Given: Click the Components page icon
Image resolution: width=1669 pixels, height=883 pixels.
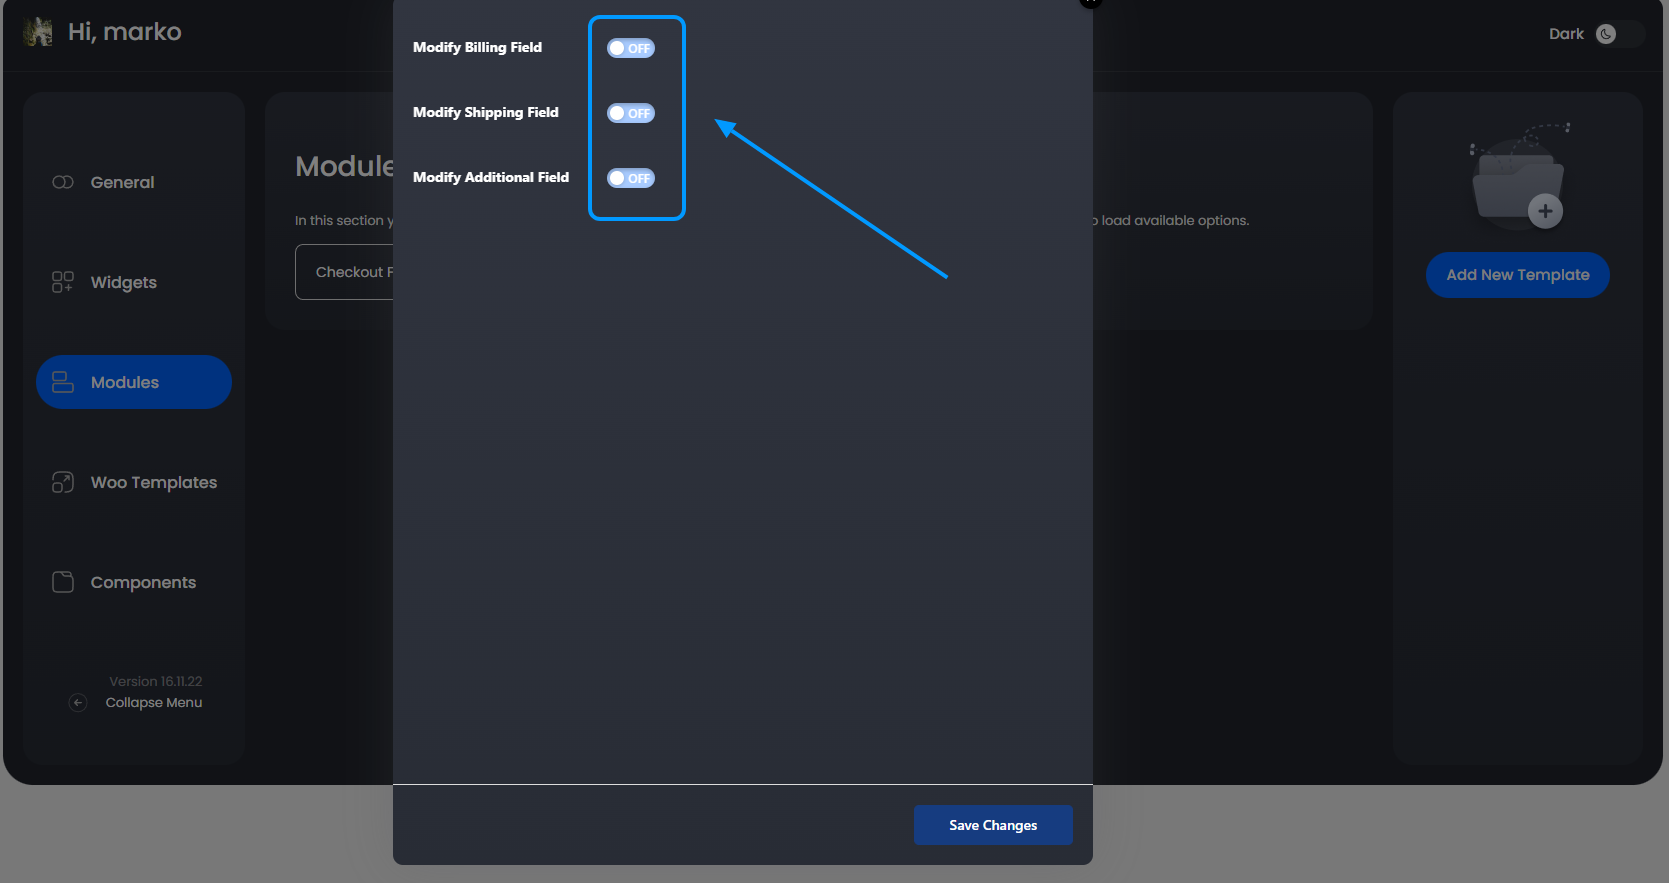Looking at the screenshot, I should coord(63,582).
